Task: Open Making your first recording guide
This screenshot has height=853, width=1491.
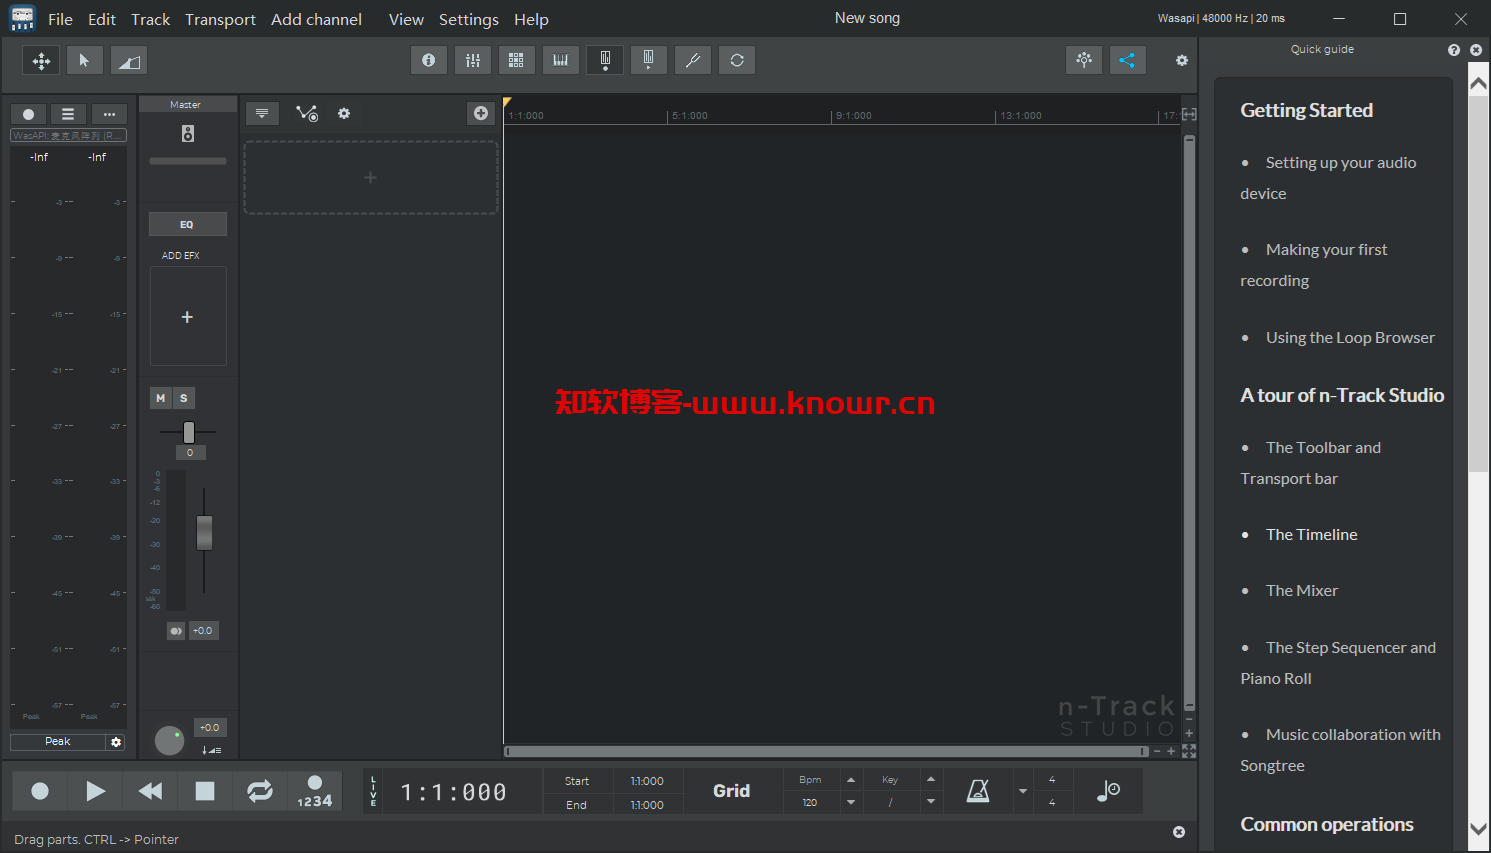Action: pos(1314,265)
